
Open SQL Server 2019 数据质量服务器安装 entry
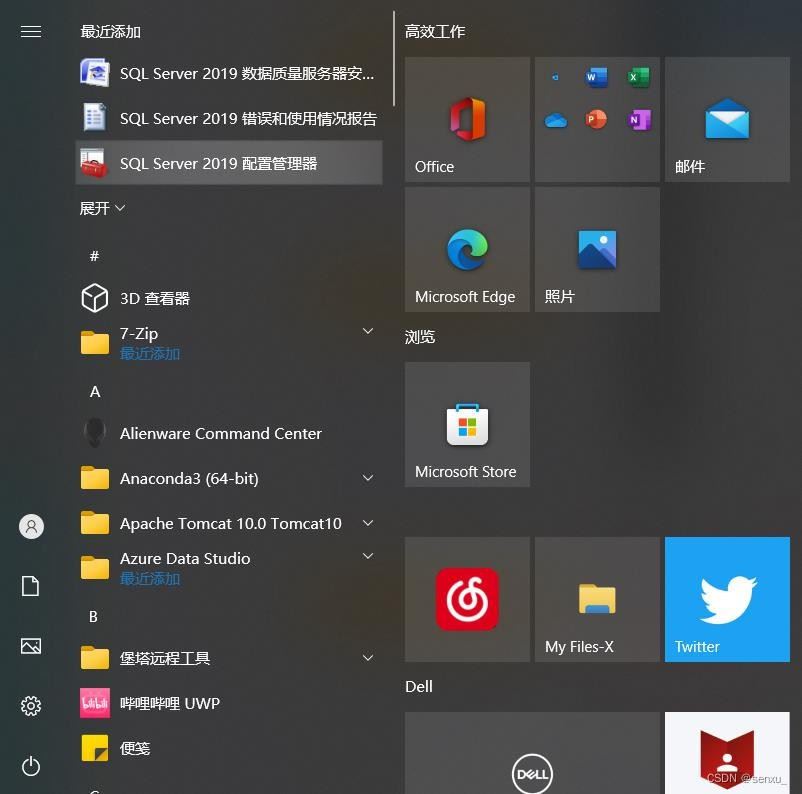click(x=229, y=74)
